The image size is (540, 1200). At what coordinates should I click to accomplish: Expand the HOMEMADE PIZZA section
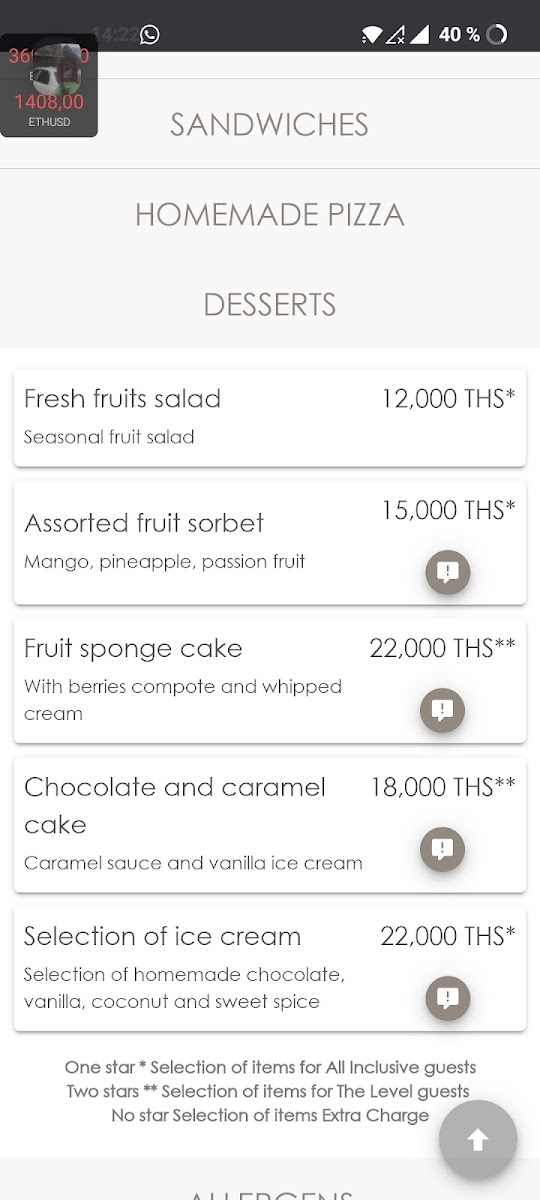tap(270, 214)
